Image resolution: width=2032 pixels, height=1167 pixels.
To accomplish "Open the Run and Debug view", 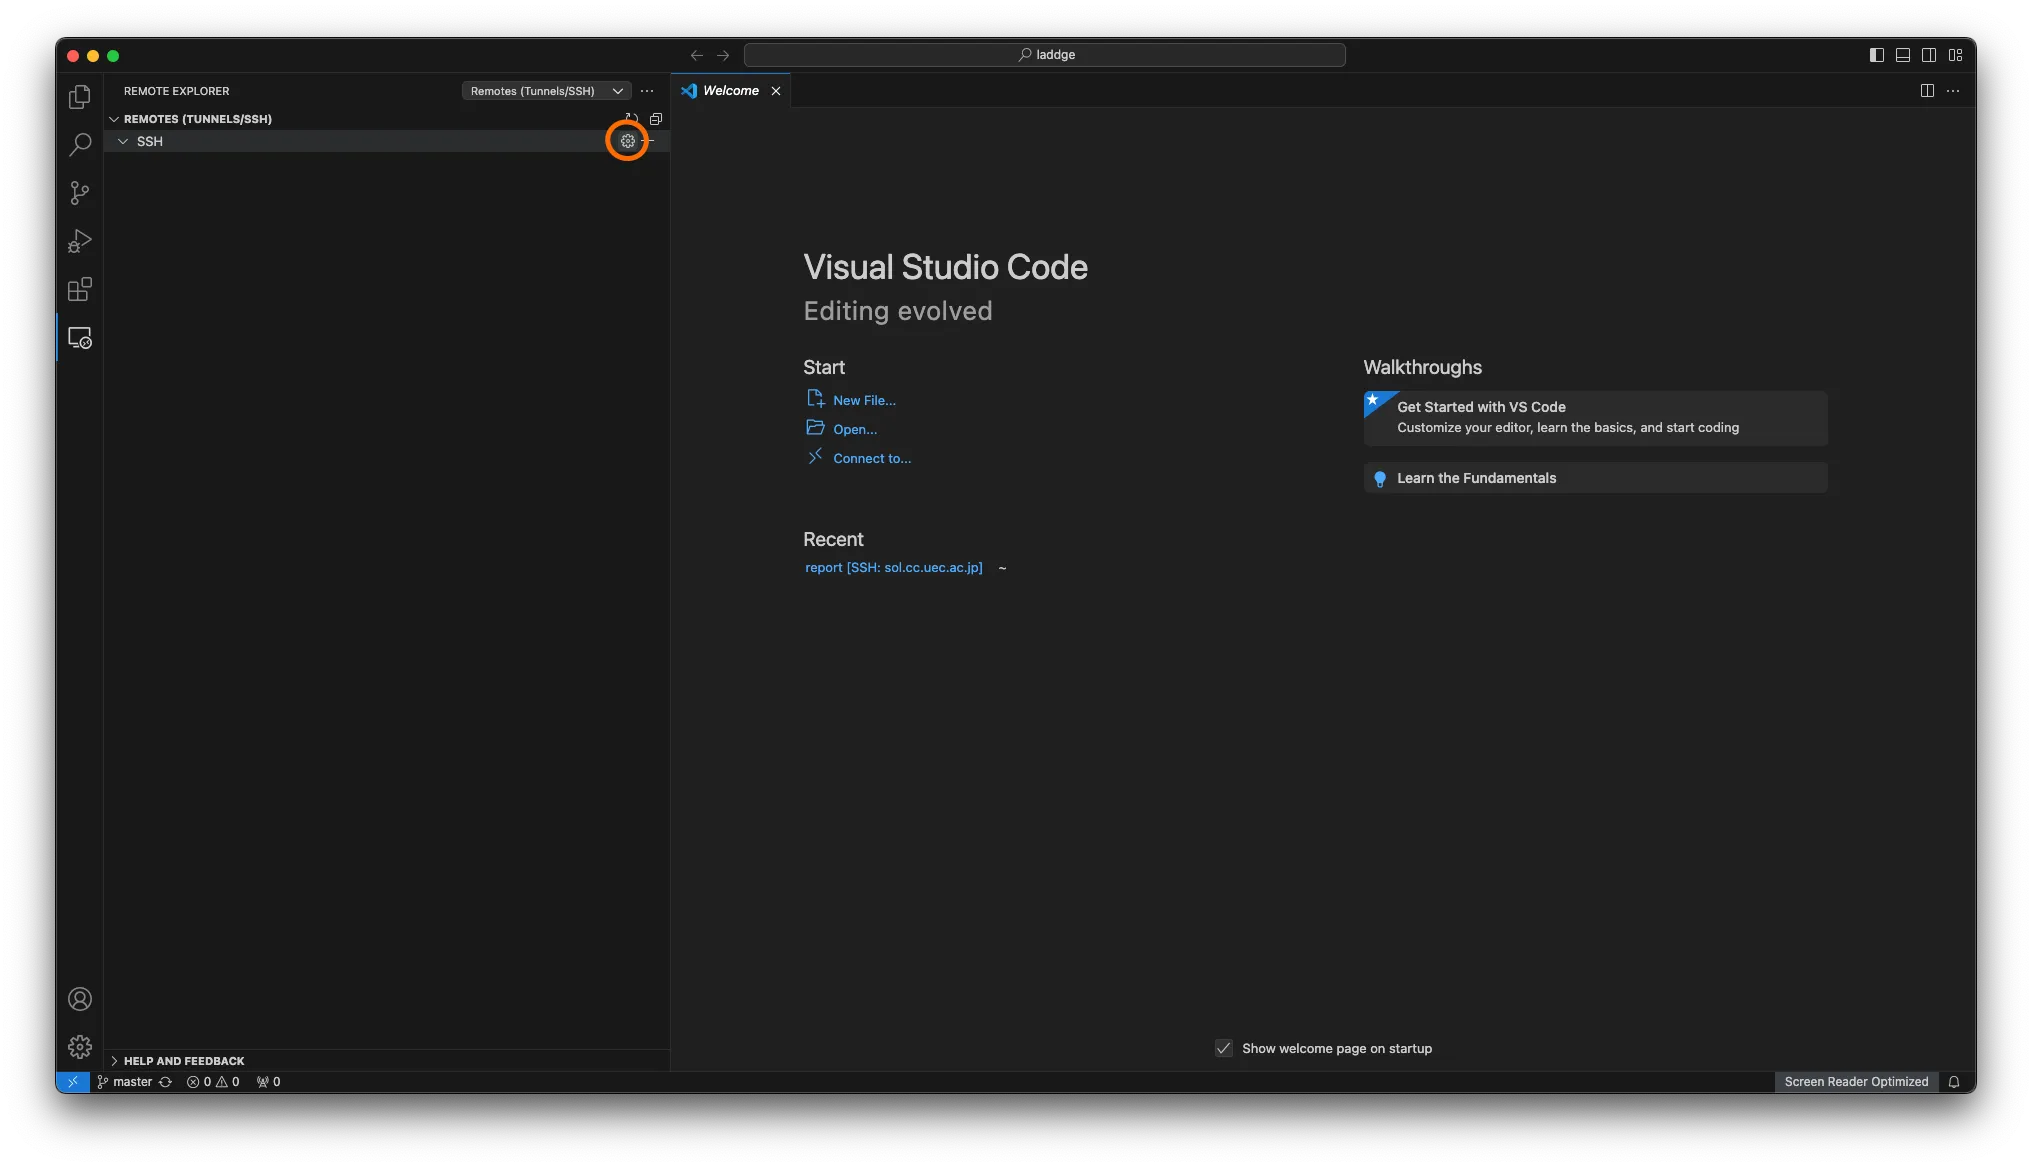I will point(80,241).
